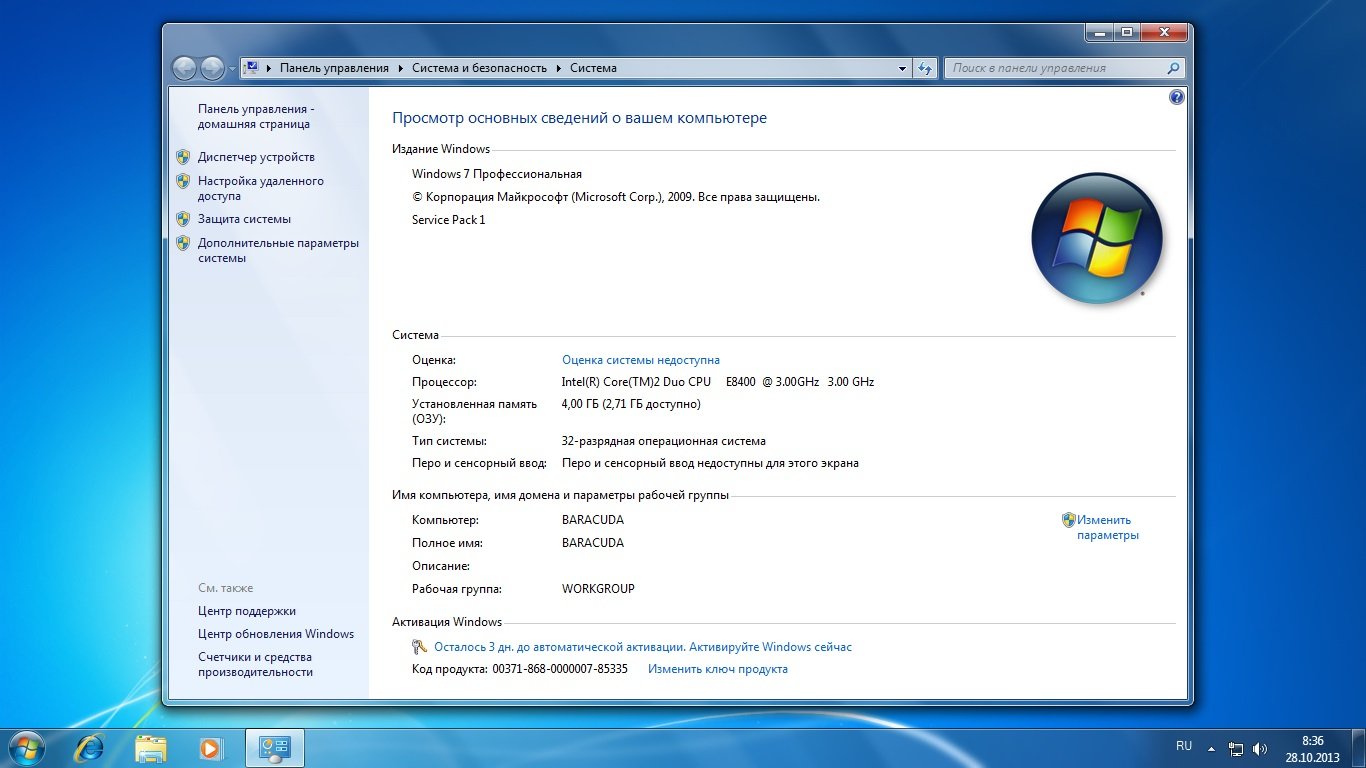Open Центр обновления Windows link
The width and height of the screenshot is (1366, 768).
click(x=276, y=634)
